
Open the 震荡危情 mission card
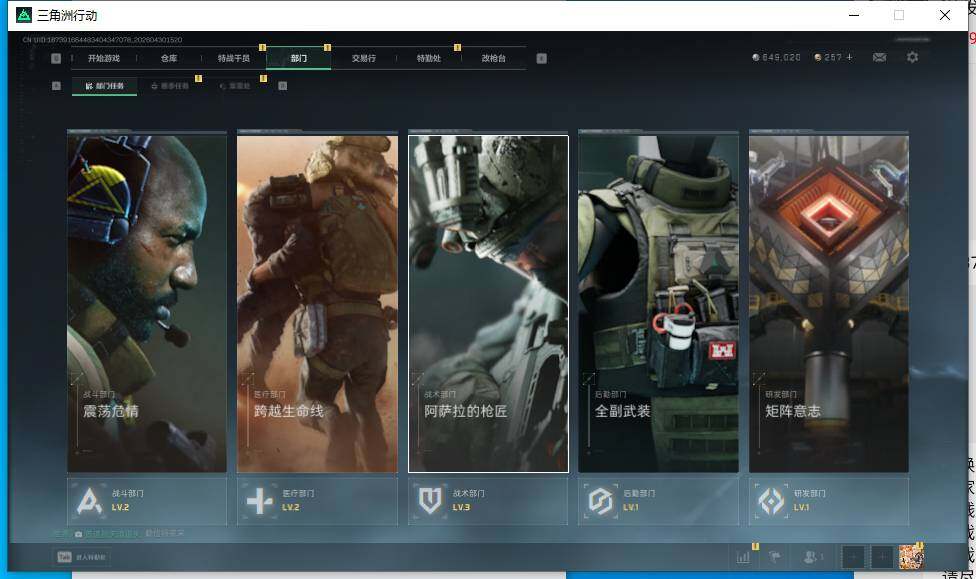coord(147,300)
